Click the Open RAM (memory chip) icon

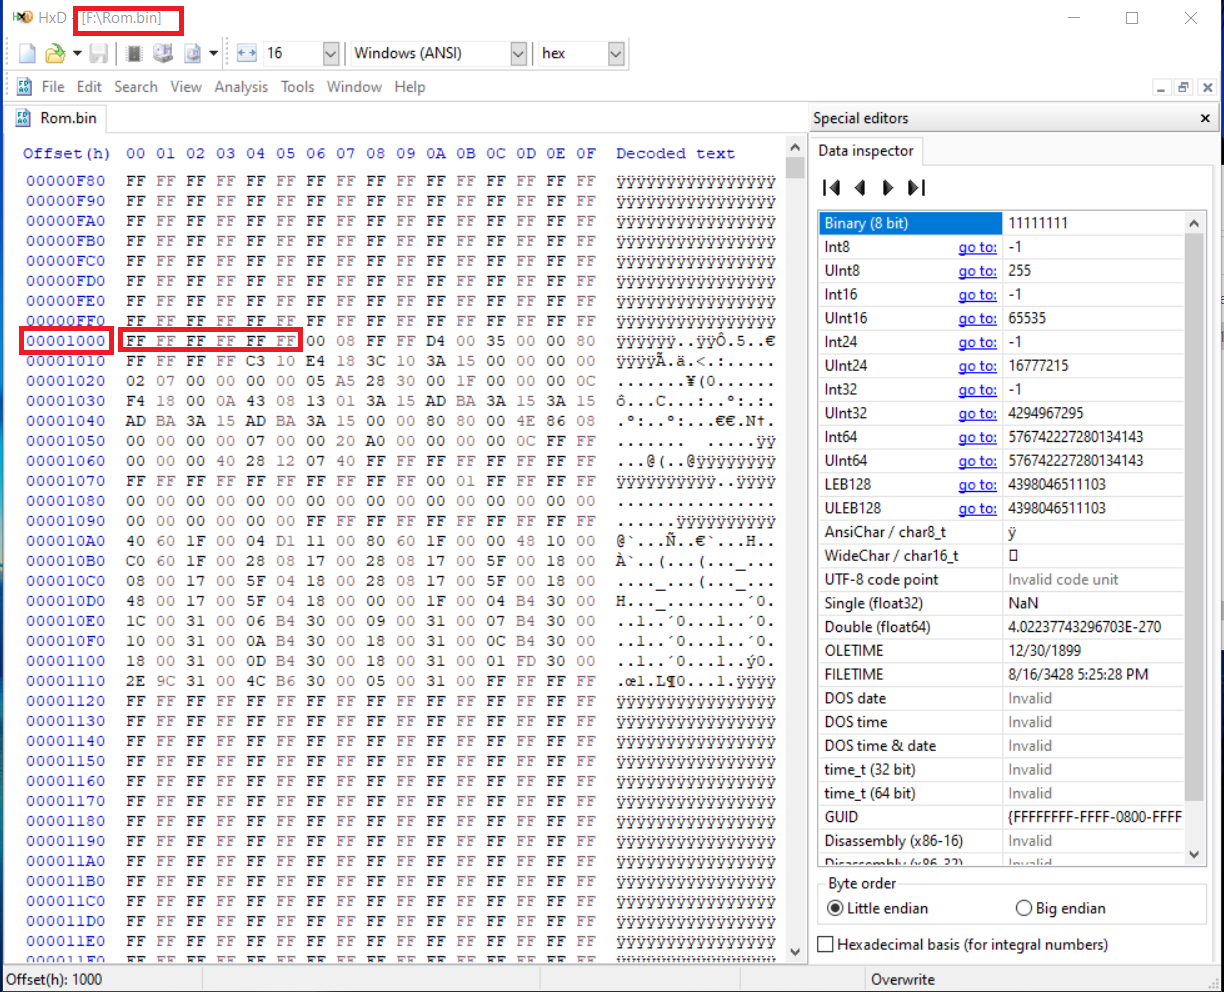click(x=134, y=53)
